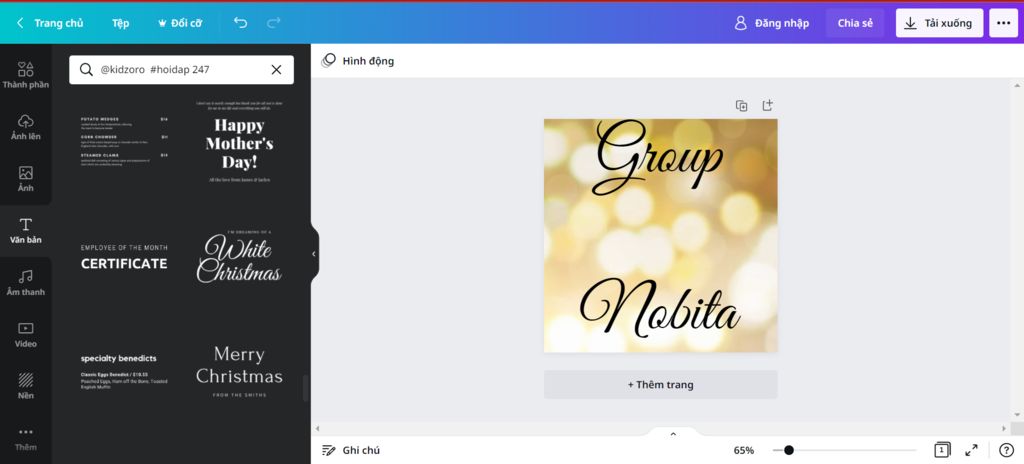Screen dimensions: 1024x464
Task: Open the Hình động animation option
Action: tap(358, 61)
